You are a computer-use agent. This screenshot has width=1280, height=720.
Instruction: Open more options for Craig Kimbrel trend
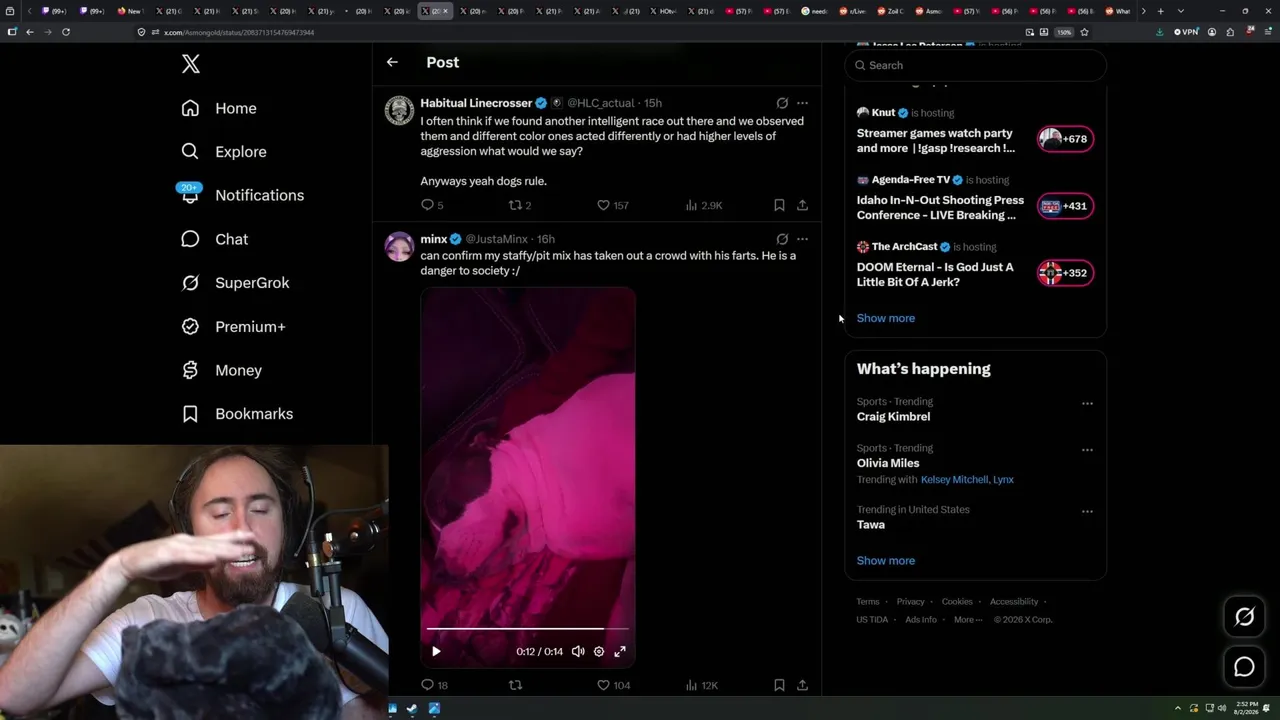[1087, 404]
